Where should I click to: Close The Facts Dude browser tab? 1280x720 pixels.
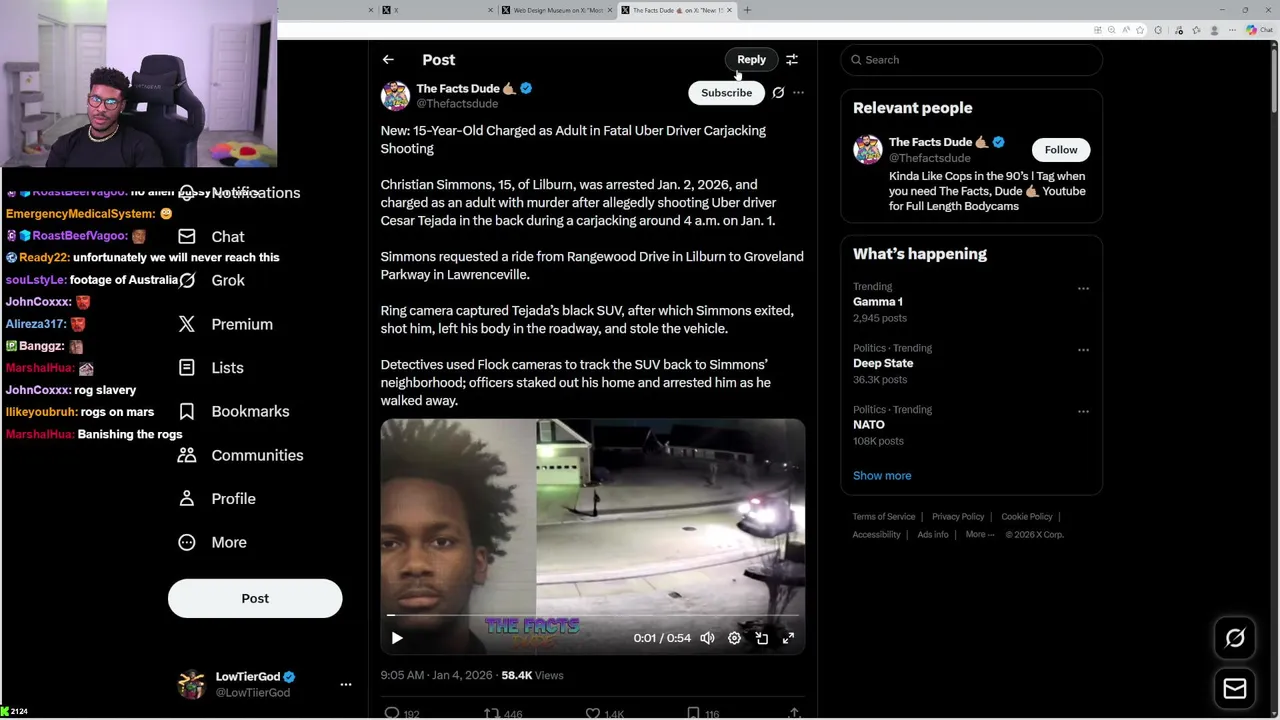pos(729,10)
